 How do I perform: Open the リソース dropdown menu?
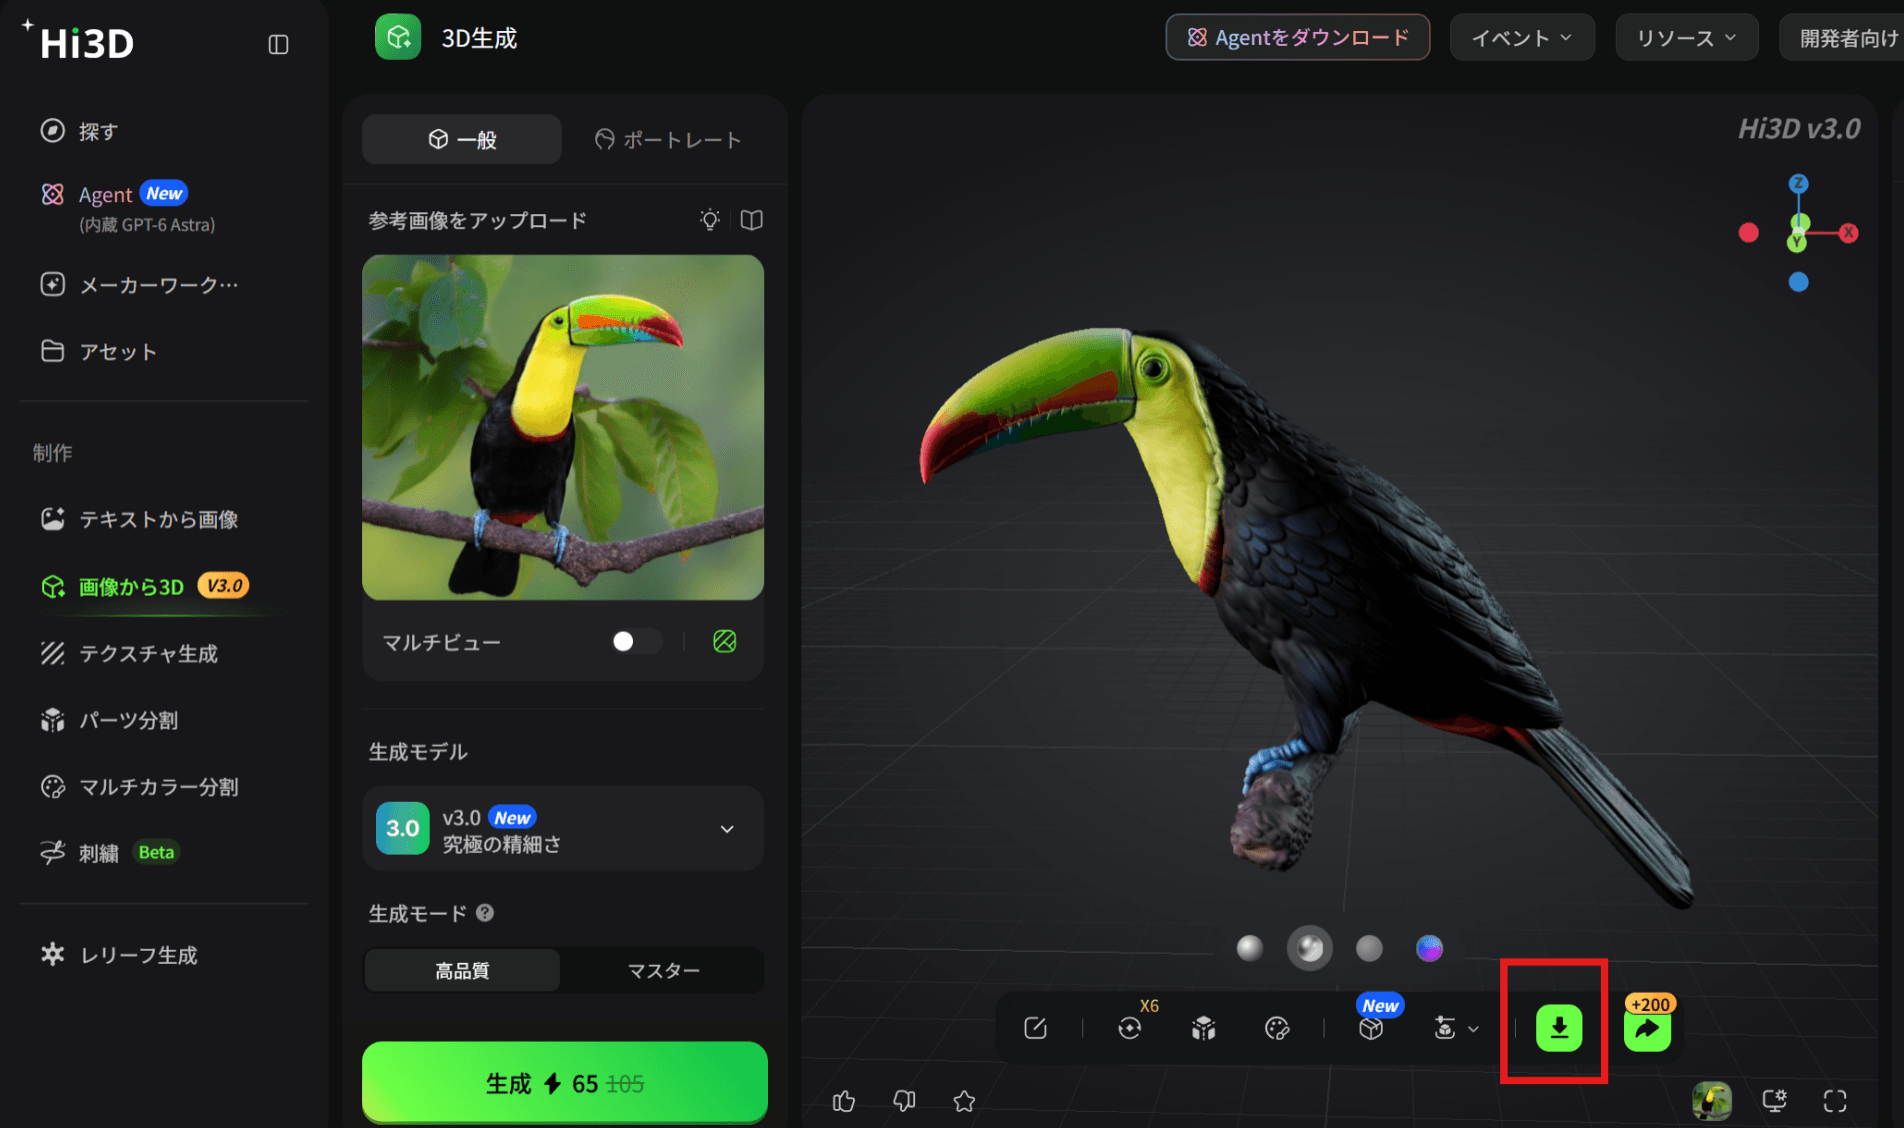click(x=1687, y=38)
